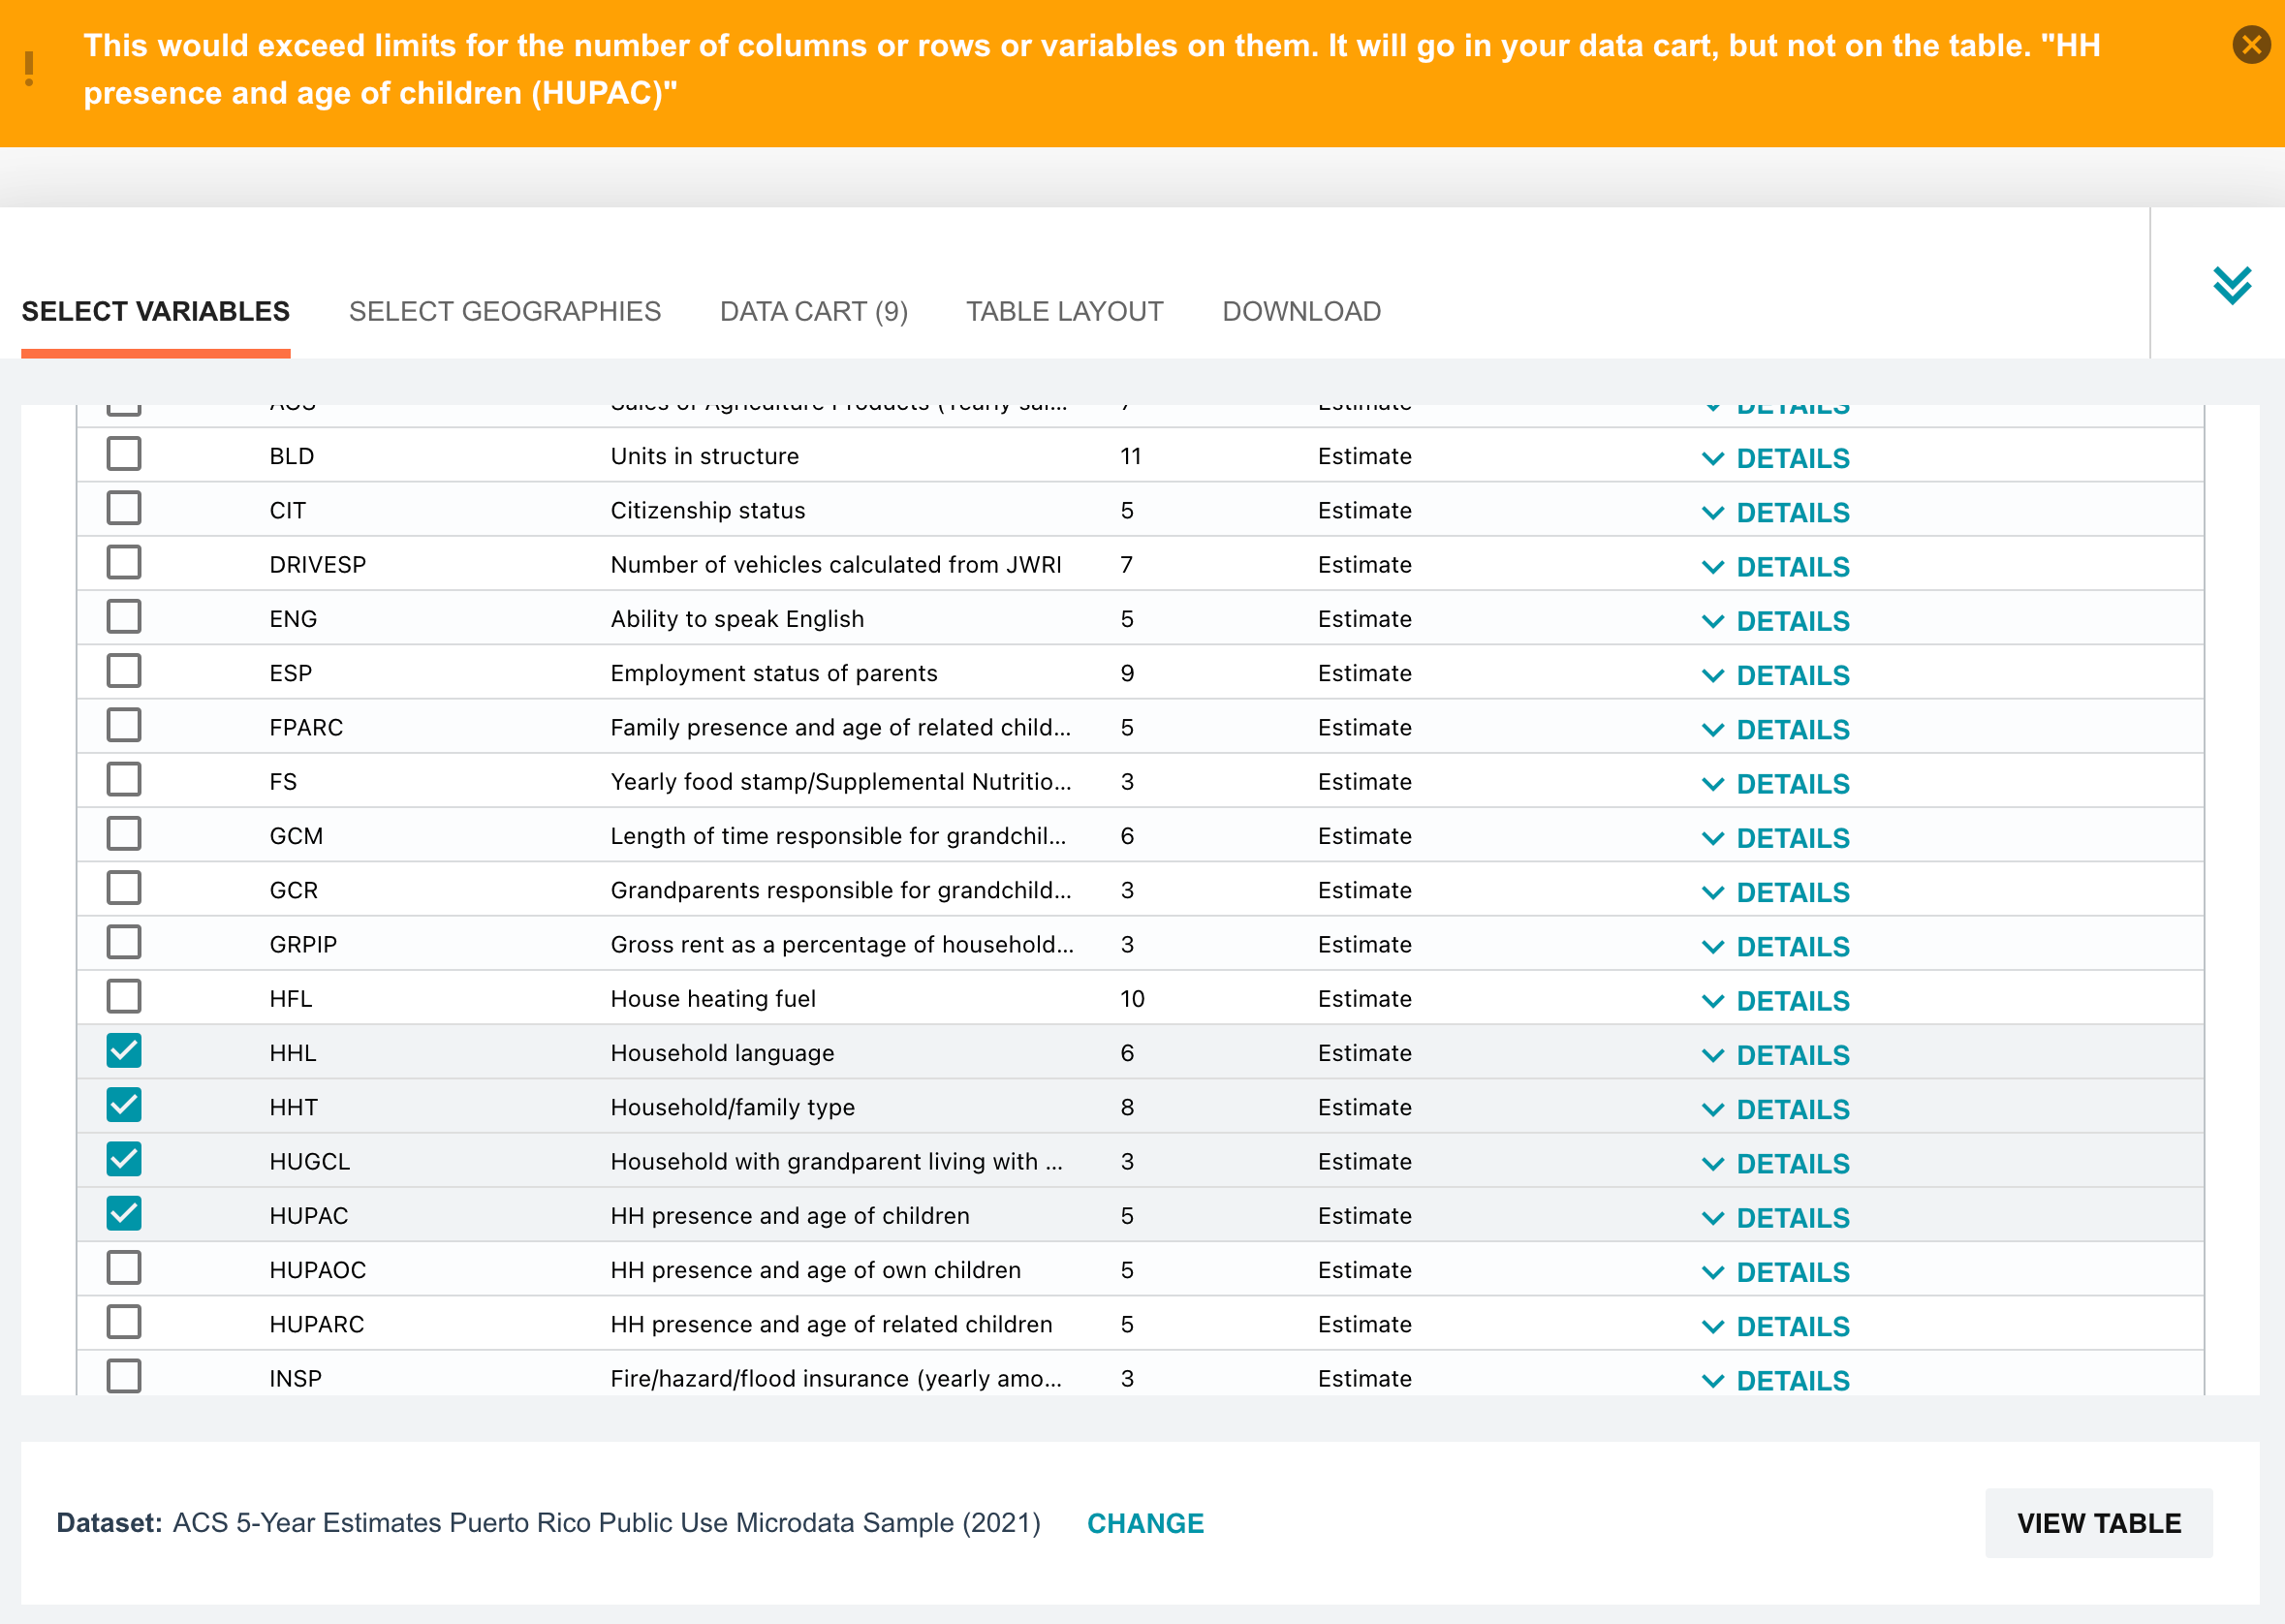Click the HUGCL variable row name
2285x1624 pixels.
(309, 1162)
